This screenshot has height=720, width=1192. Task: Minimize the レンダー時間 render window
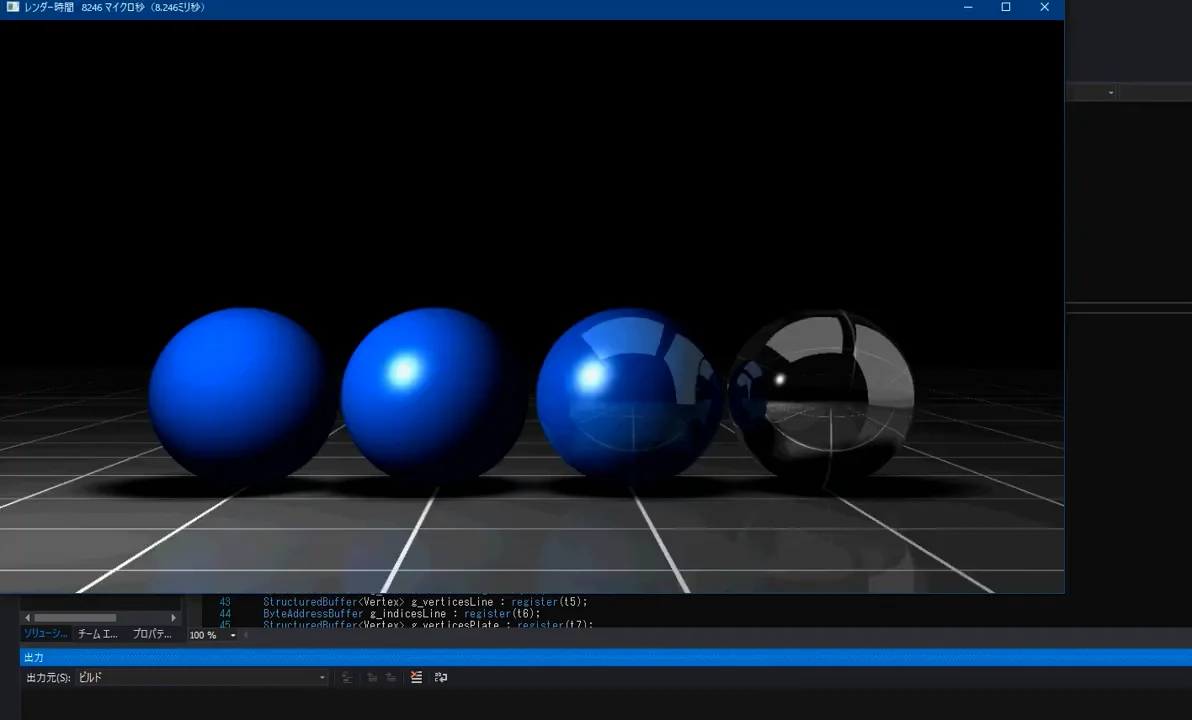pos(968,8)
